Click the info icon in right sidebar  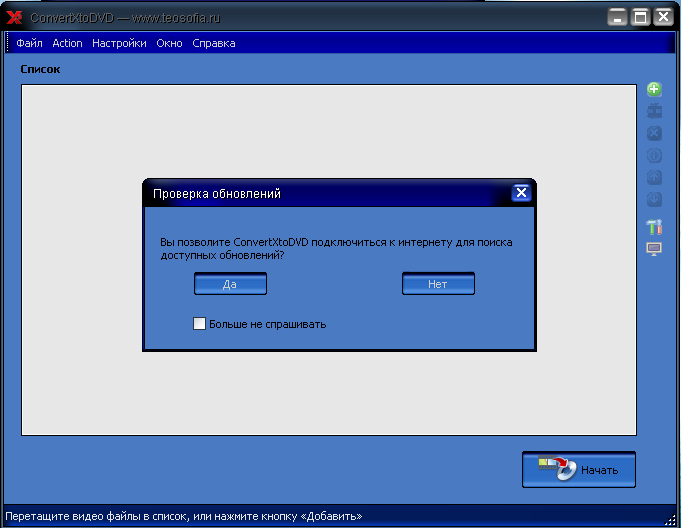(x=654, y=155)
